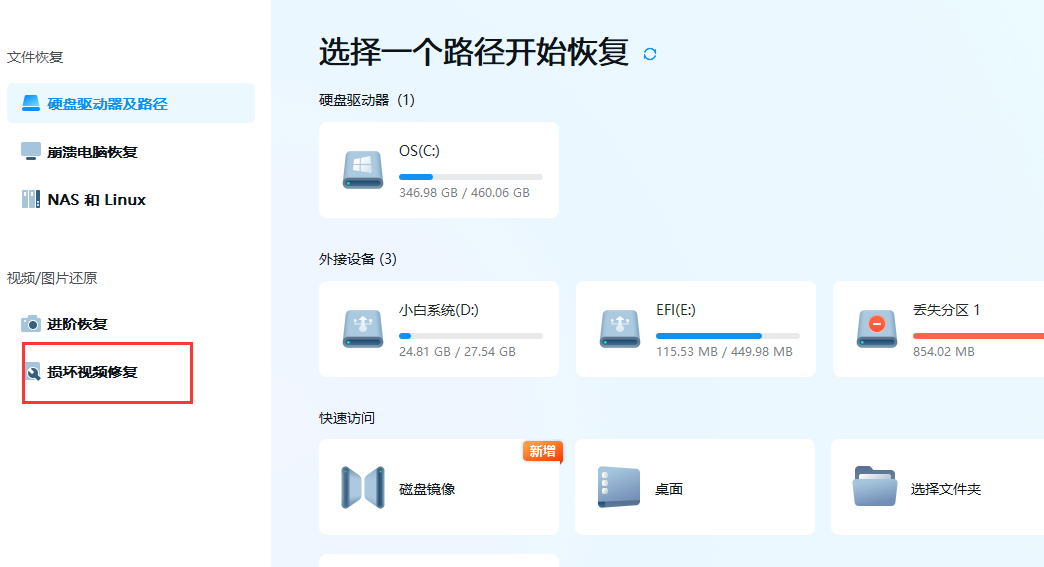Click the 115.53 MB / 449.98 MB text

(724, 351)
